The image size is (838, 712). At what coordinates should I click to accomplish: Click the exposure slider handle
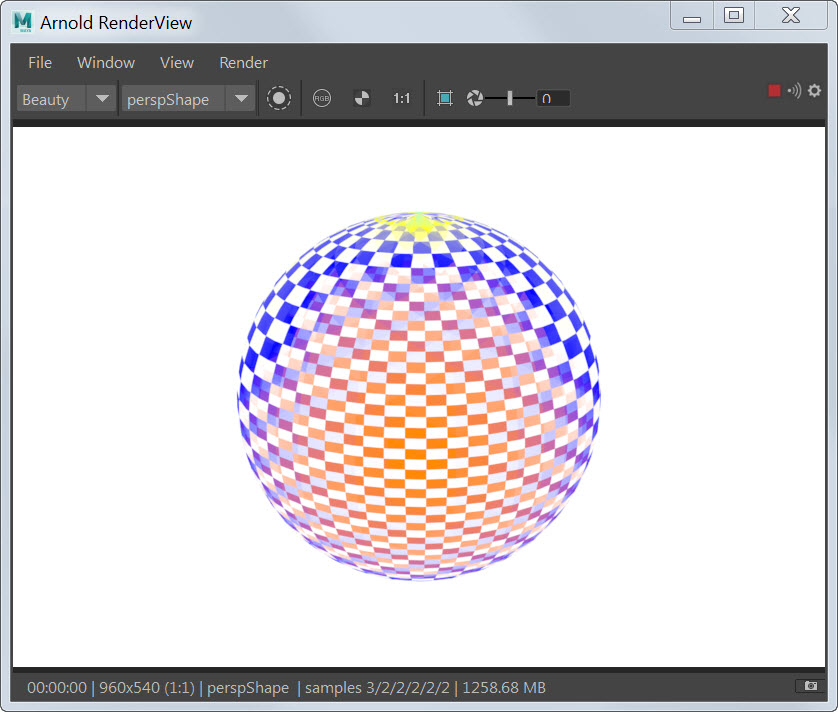(x=510, y=98)
